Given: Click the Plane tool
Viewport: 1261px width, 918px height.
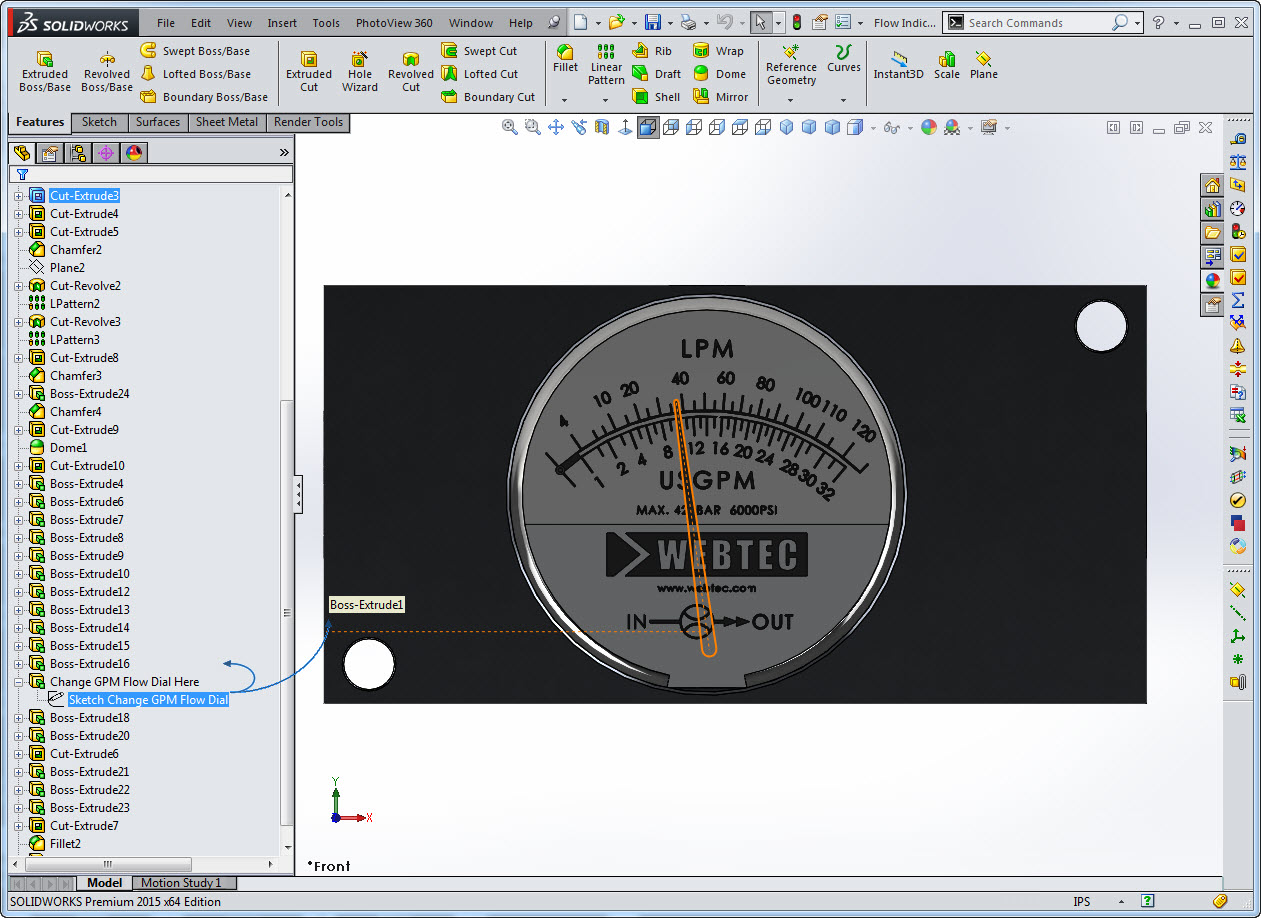Looking at the screenshot, I should click(x=984, y=65).
